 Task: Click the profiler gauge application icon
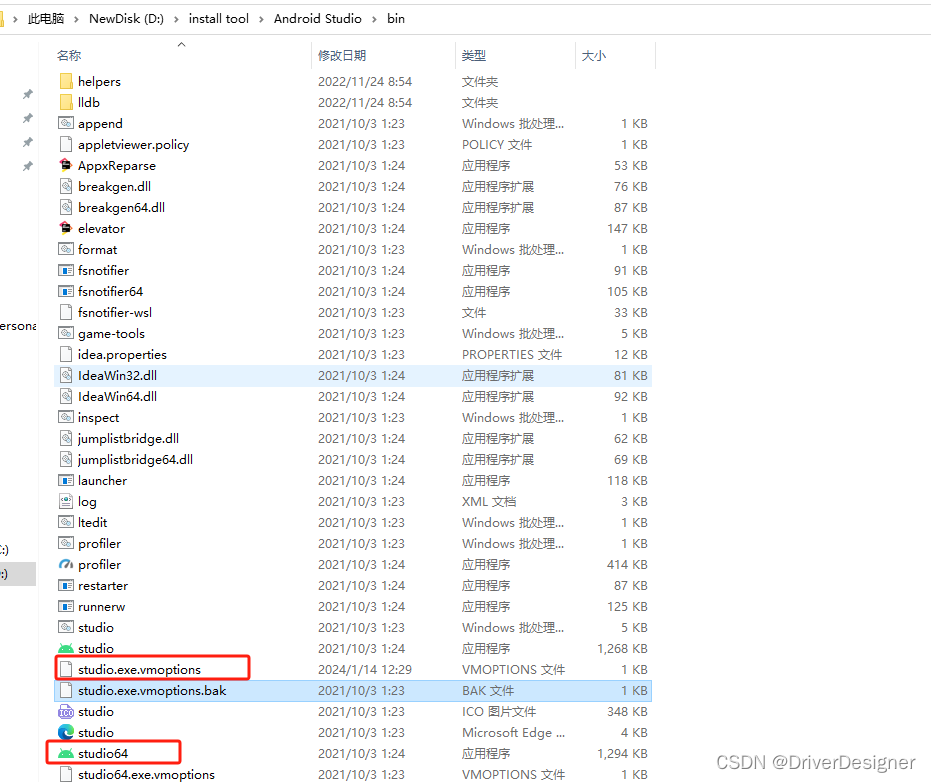[66, 564]
